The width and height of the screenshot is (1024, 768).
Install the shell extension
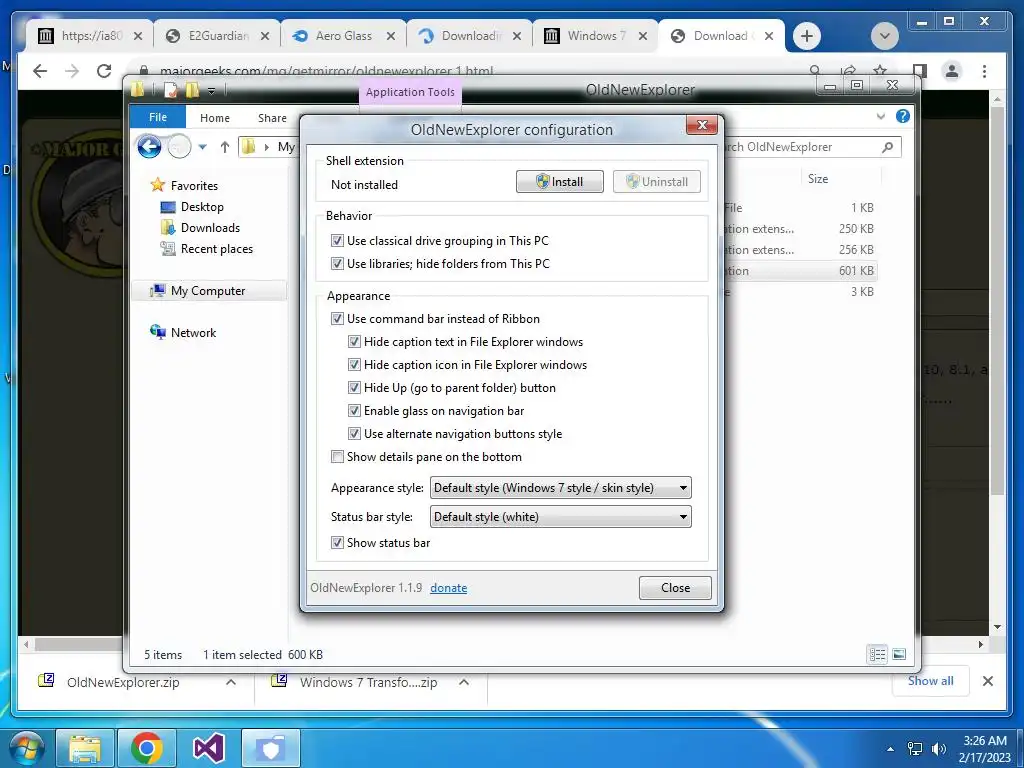click(x=560, y=182)
